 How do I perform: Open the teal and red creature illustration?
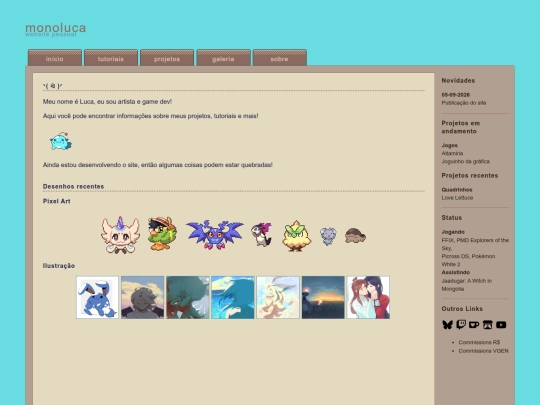pyautogui.click(x=188, y=297)
